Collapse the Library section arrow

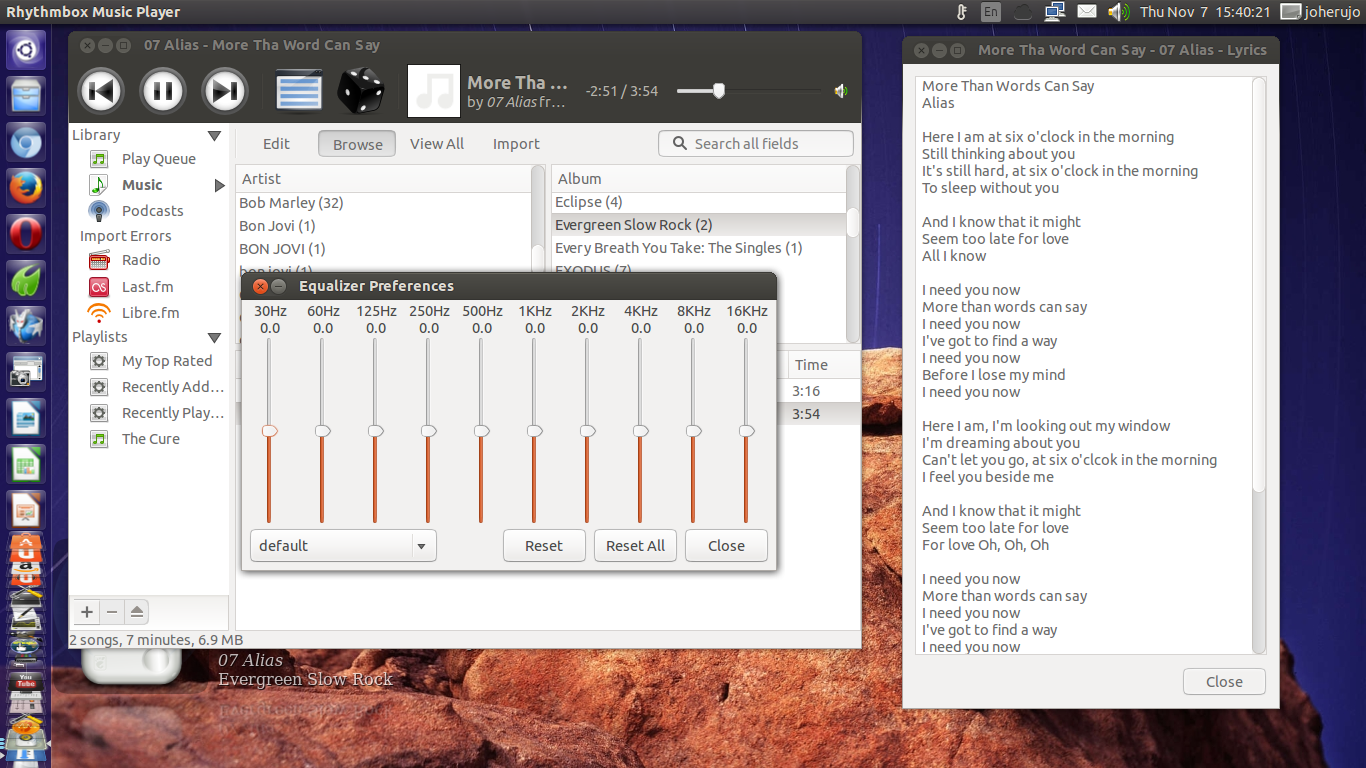point(214,134)
